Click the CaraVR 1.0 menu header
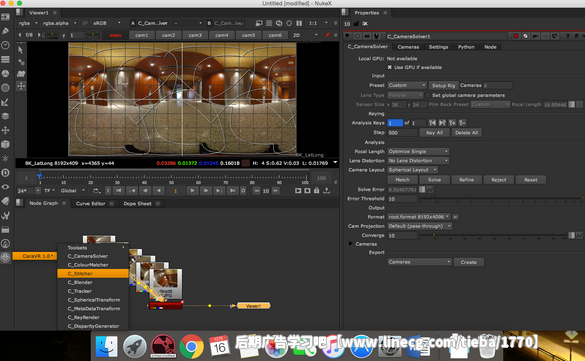585x361 pixels. click(x=35, y=256)
